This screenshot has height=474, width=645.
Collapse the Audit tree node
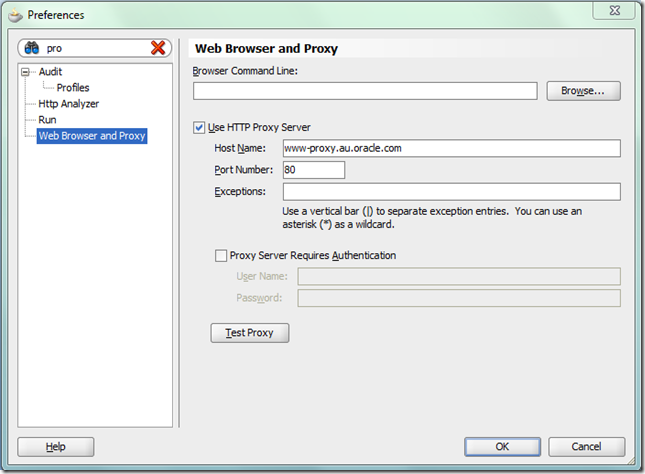[x=28, y=72]
